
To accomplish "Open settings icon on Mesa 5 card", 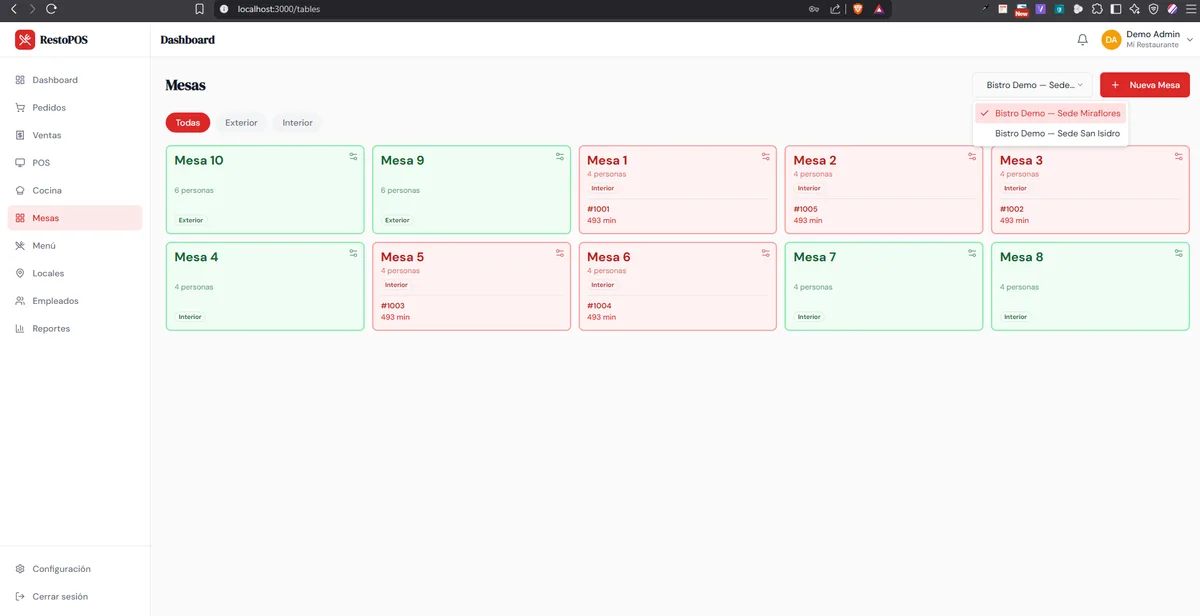I will (x=560, y=253).
